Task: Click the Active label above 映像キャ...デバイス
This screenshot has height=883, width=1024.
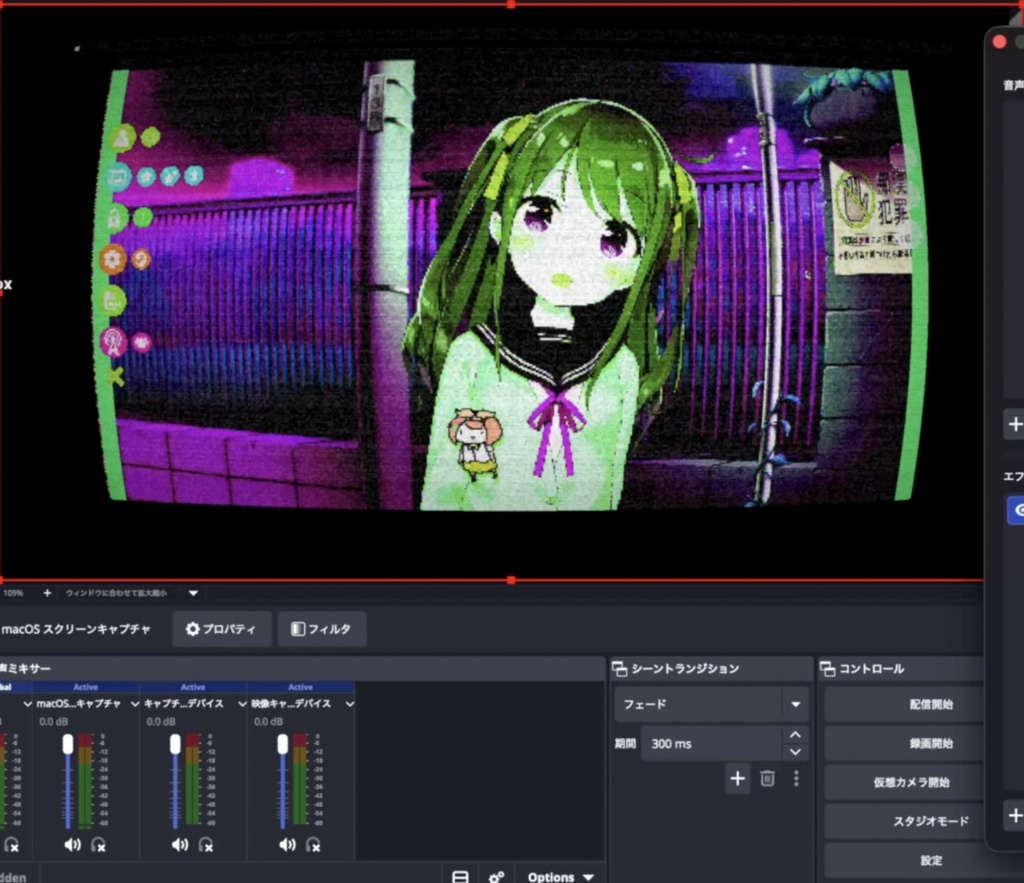Action: (300, 687)
